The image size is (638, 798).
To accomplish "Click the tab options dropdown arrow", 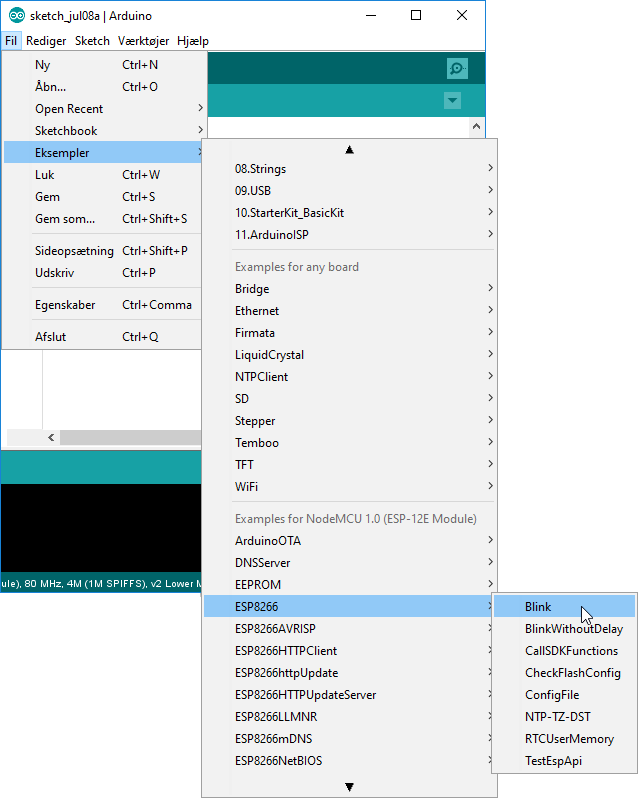I will [452, 101].
